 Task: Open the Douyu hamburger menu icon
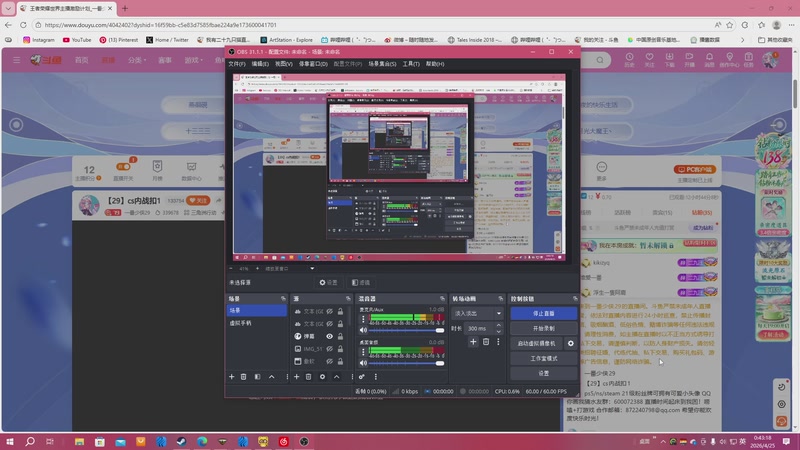click(x=16, y=60)
